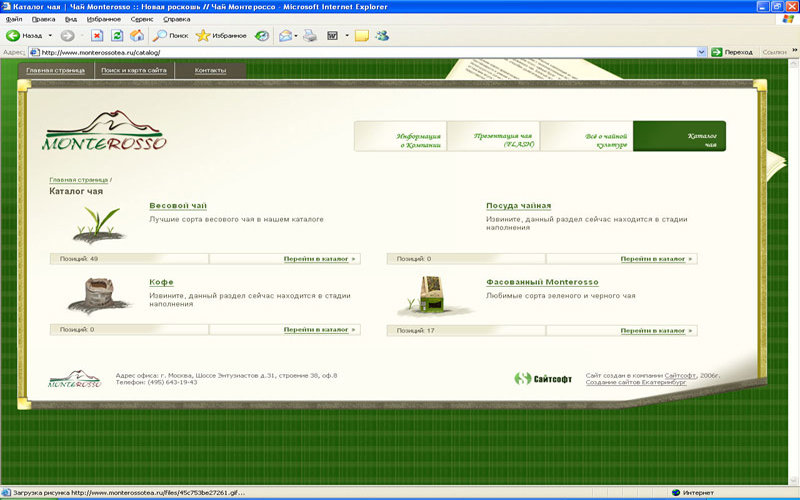Open the Discuss yellow note icon
Image resolution: width=800 pixels, height=500 pixels.
tap(362, 36)
